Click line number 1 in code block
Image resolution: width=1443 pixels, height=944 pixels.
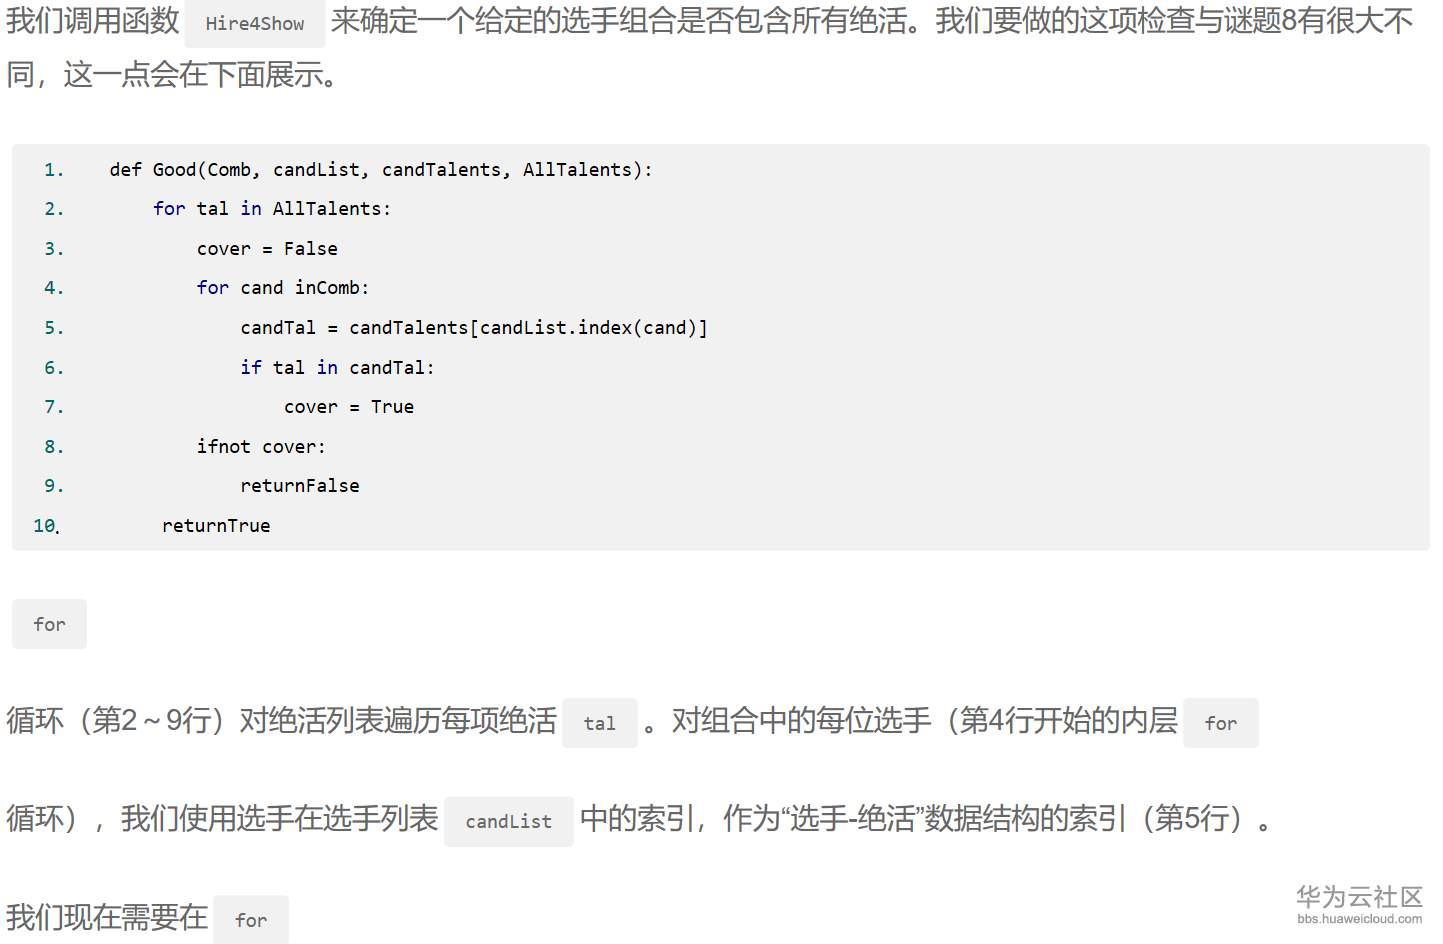[54, 170]
